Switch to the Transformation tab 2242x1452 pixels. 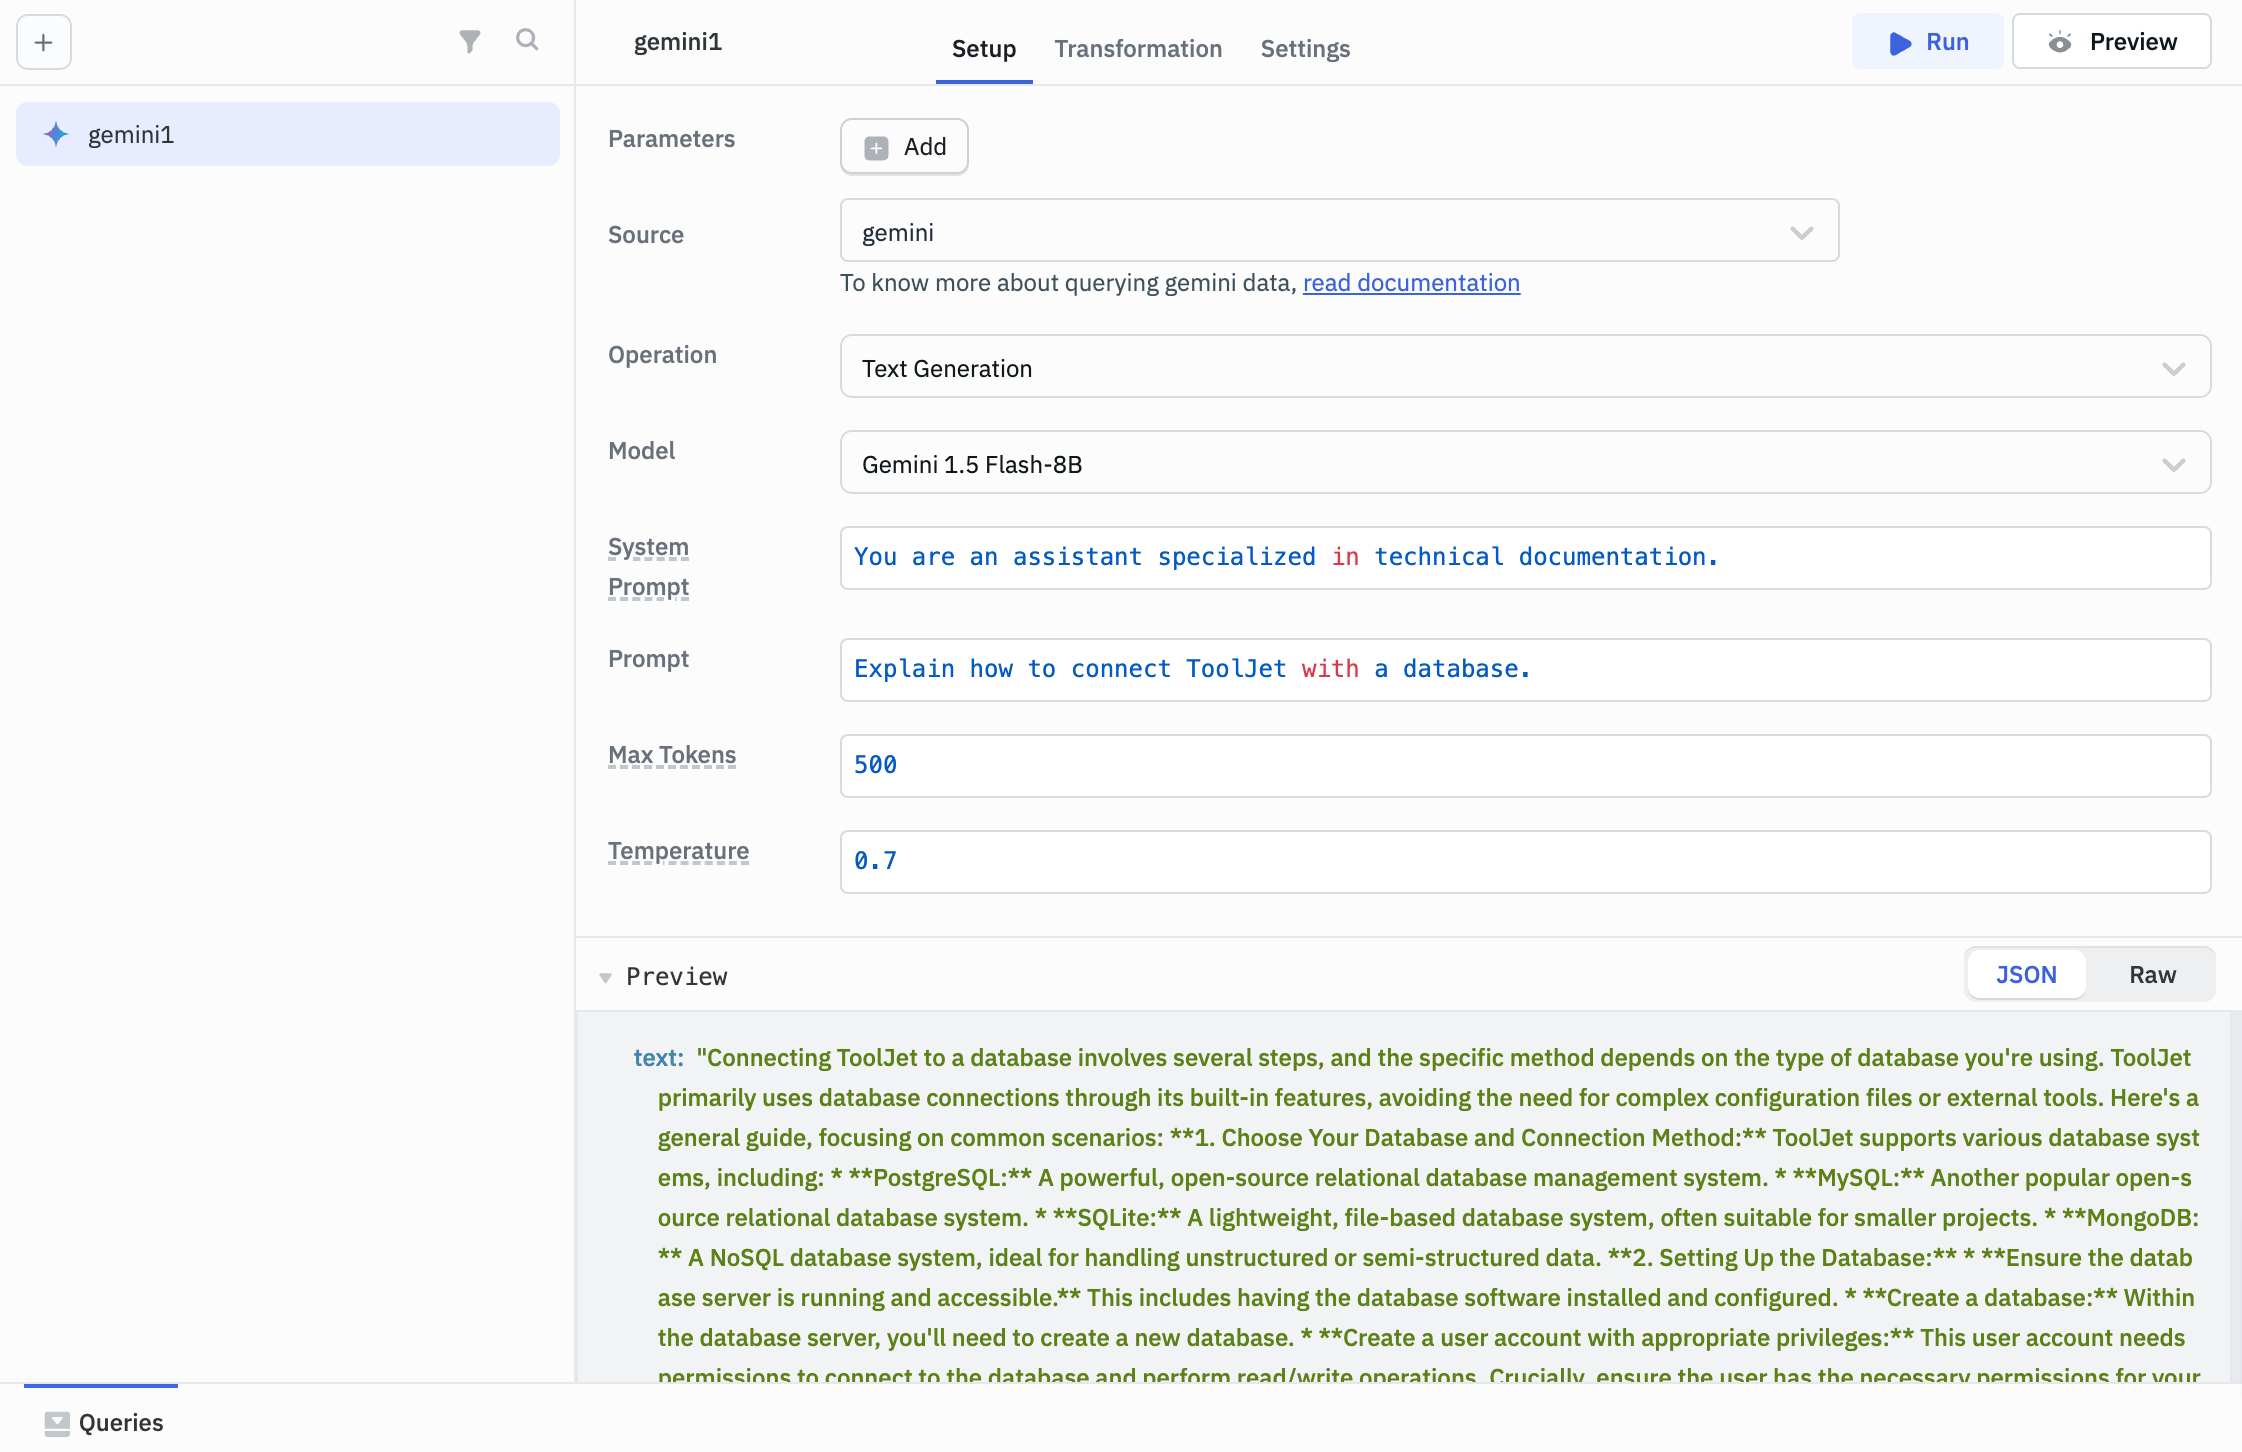(1138, 48)
